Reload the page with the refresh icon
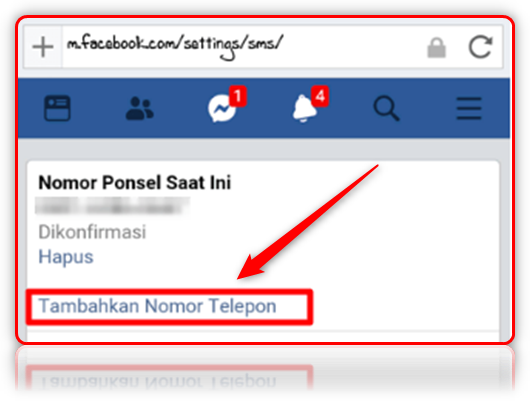This screenshot has height=406, width=530. (x=480, y=47)
